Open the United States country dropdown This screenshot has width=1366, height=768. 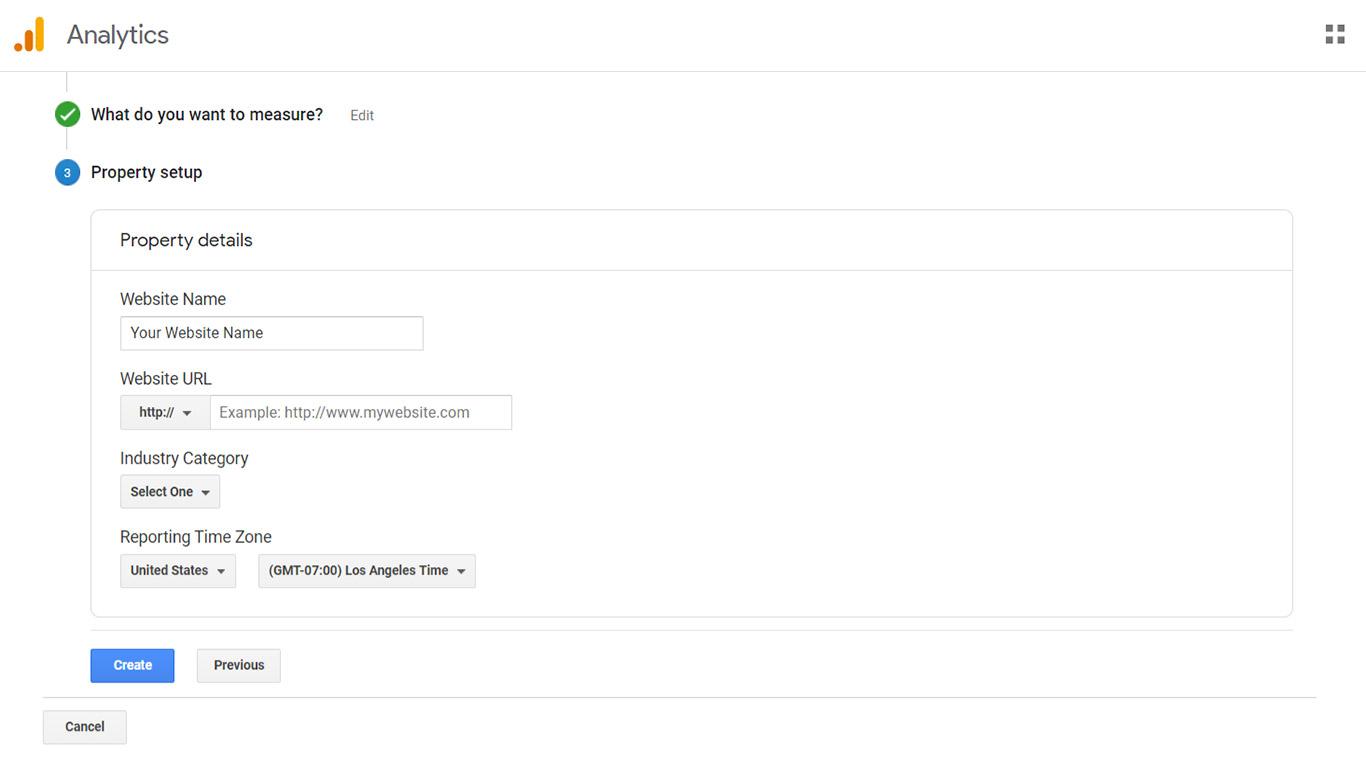point(178,571)
